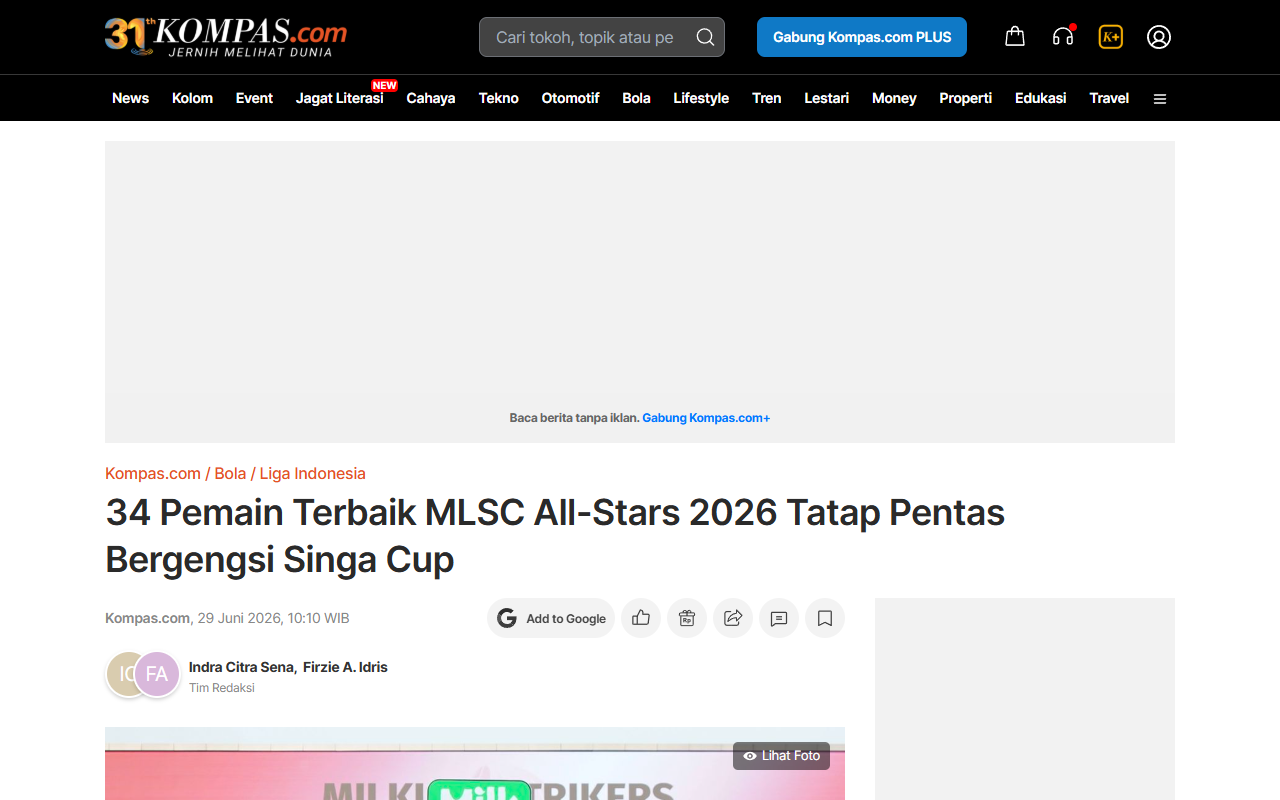The height and width of the screenshot is (800, 1280).
Task: Click the Gabung Kompas.com PLUS button
Action: (x=862, y=37)
